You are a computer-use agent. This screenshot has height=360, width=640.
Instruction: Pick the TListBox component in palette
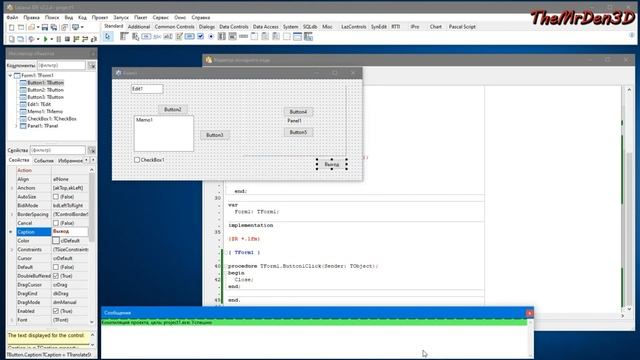click(222, 37)
